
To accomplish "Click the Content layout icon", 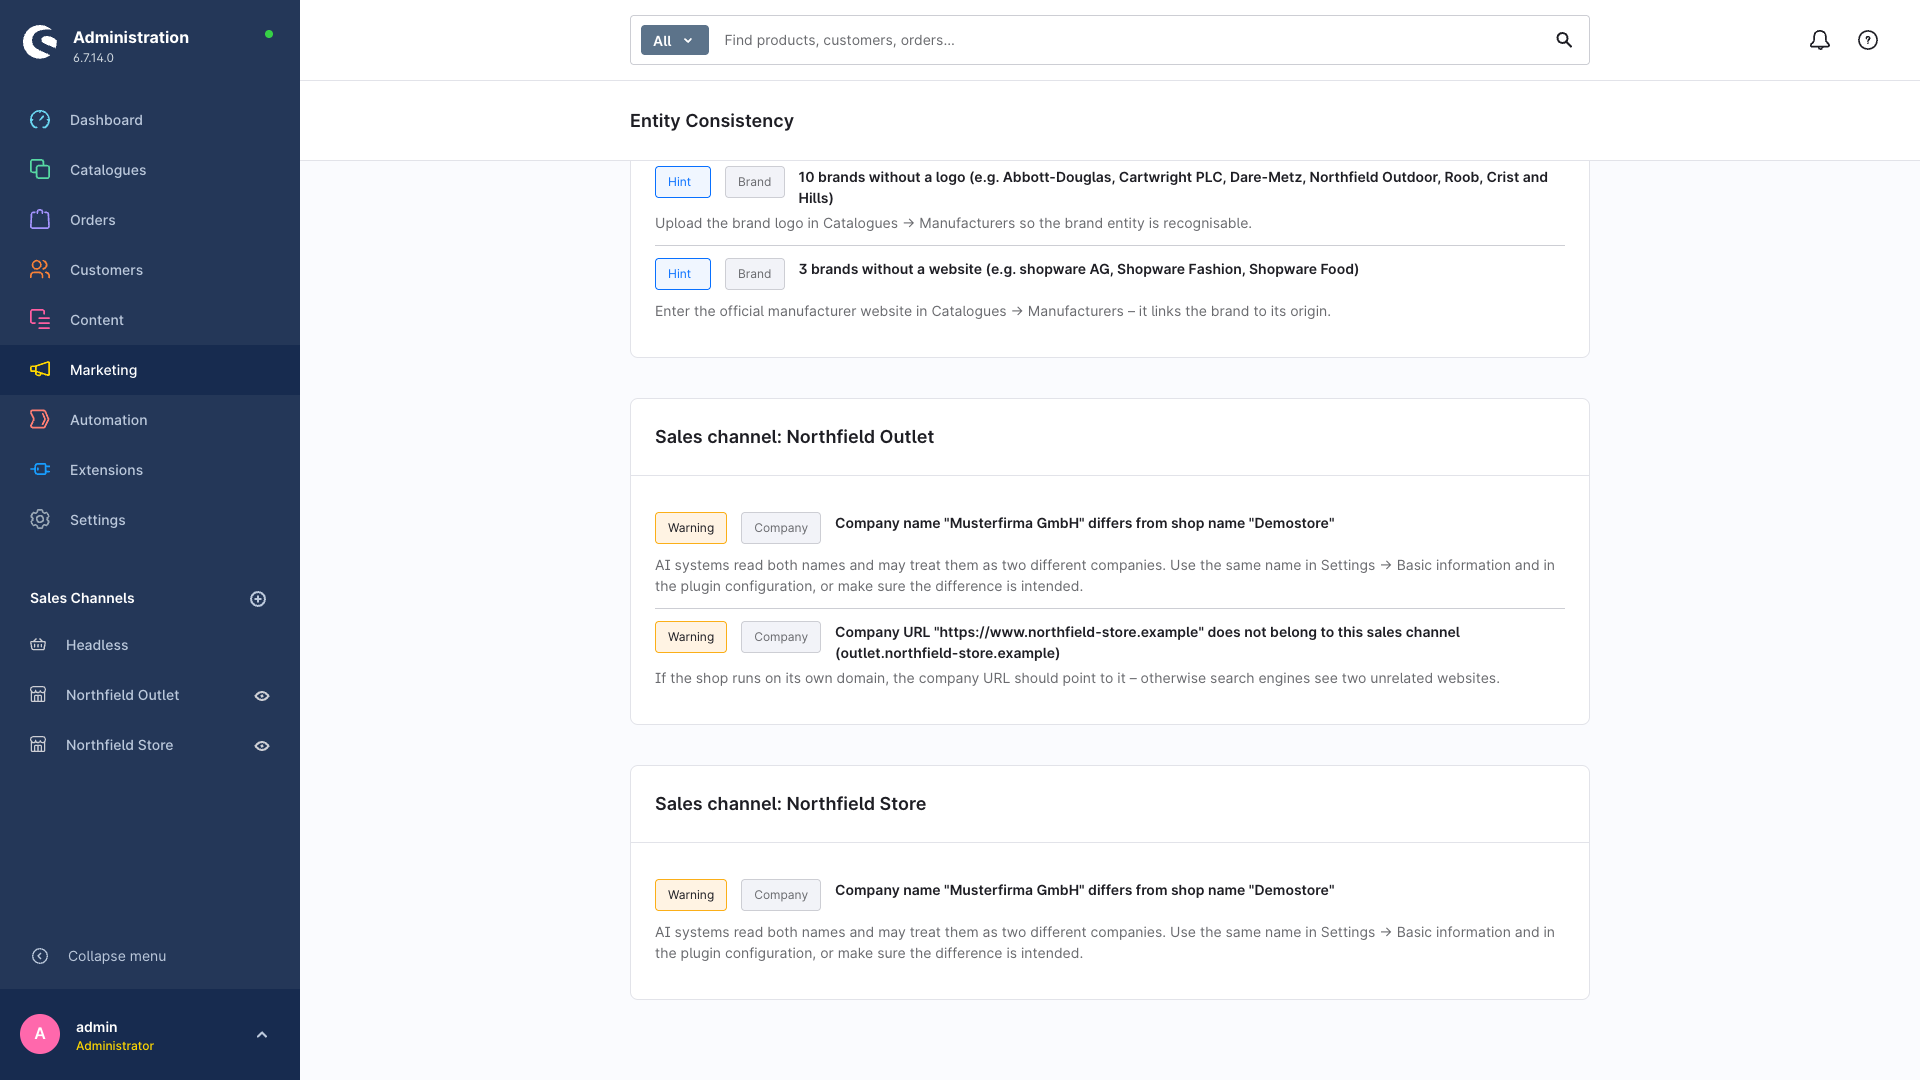I will (40, 320).
